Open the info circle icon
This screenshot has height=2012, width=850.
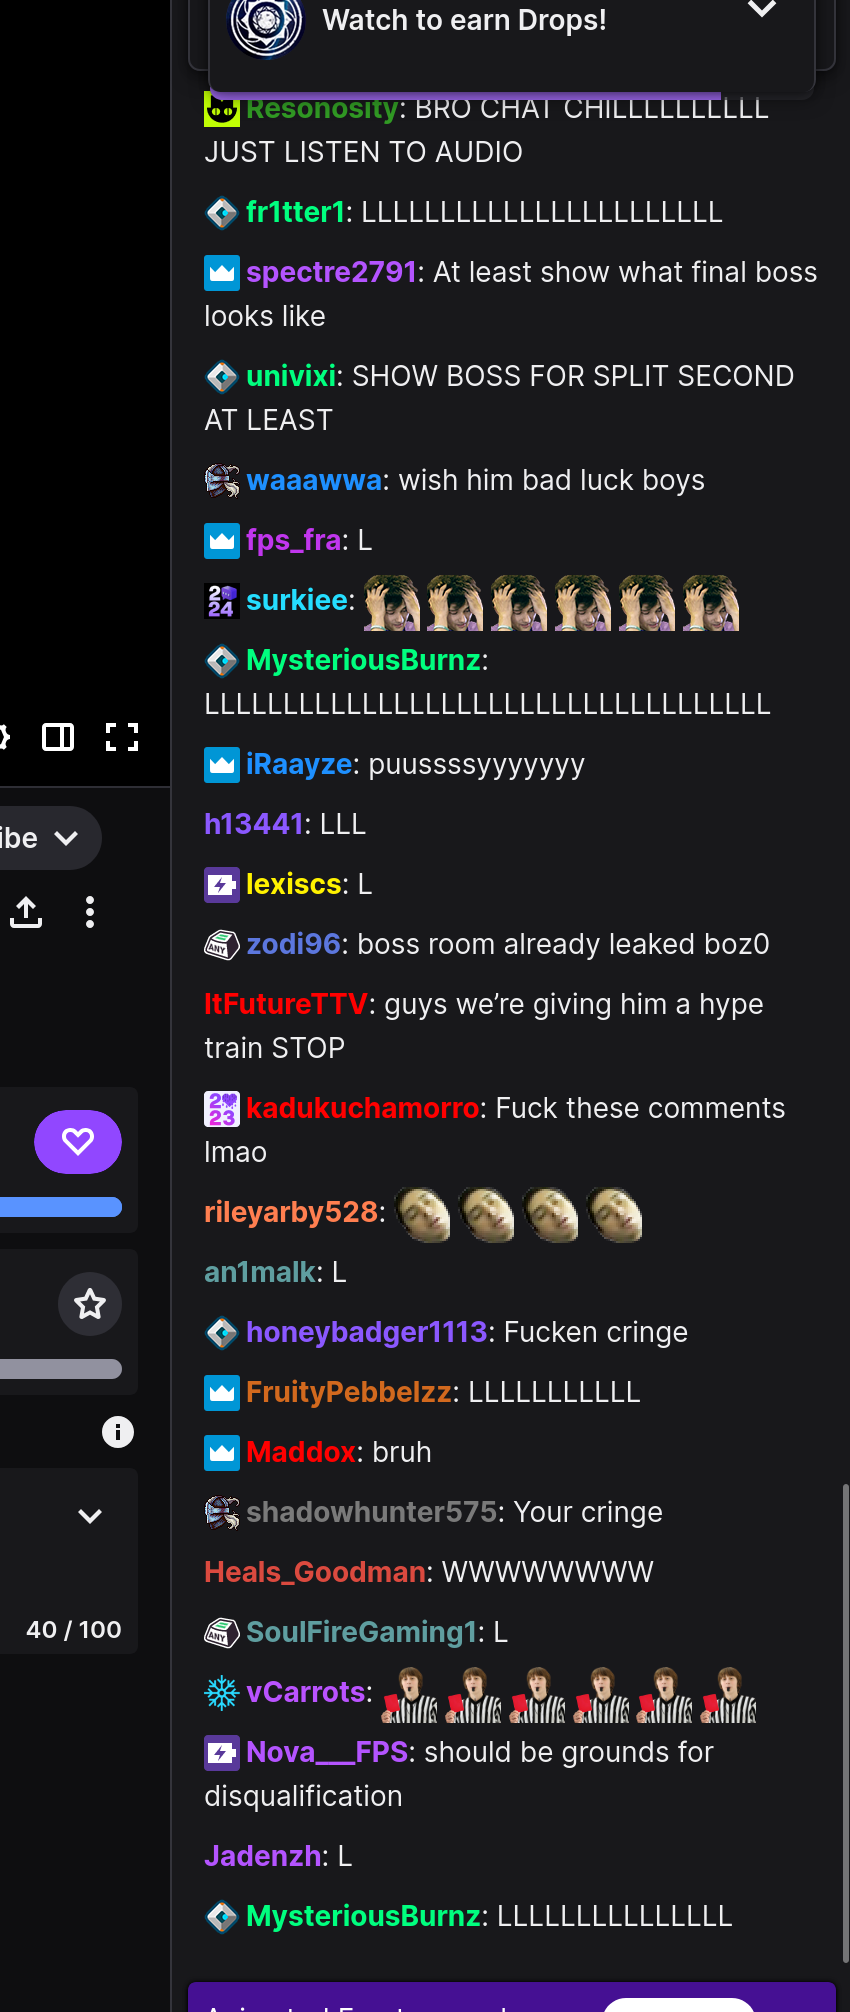[118, 1432]
